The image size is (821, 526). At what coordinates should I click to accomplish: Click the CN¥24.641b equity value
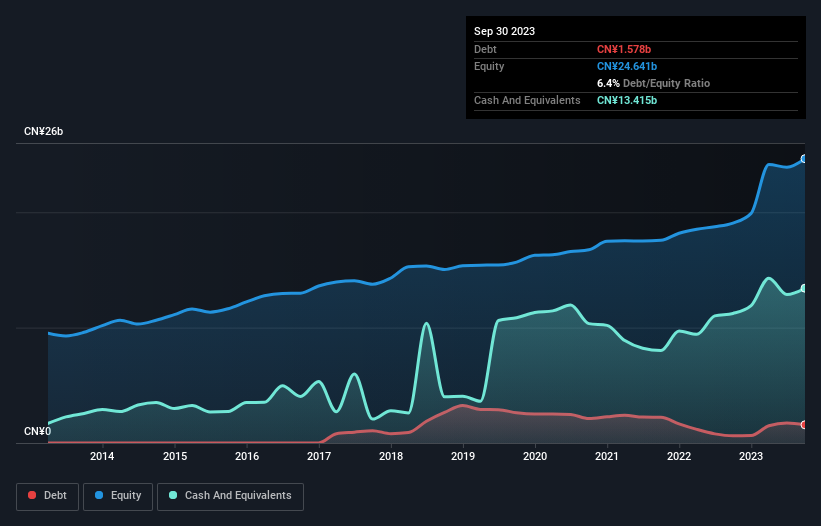click(x=627, y=66)
